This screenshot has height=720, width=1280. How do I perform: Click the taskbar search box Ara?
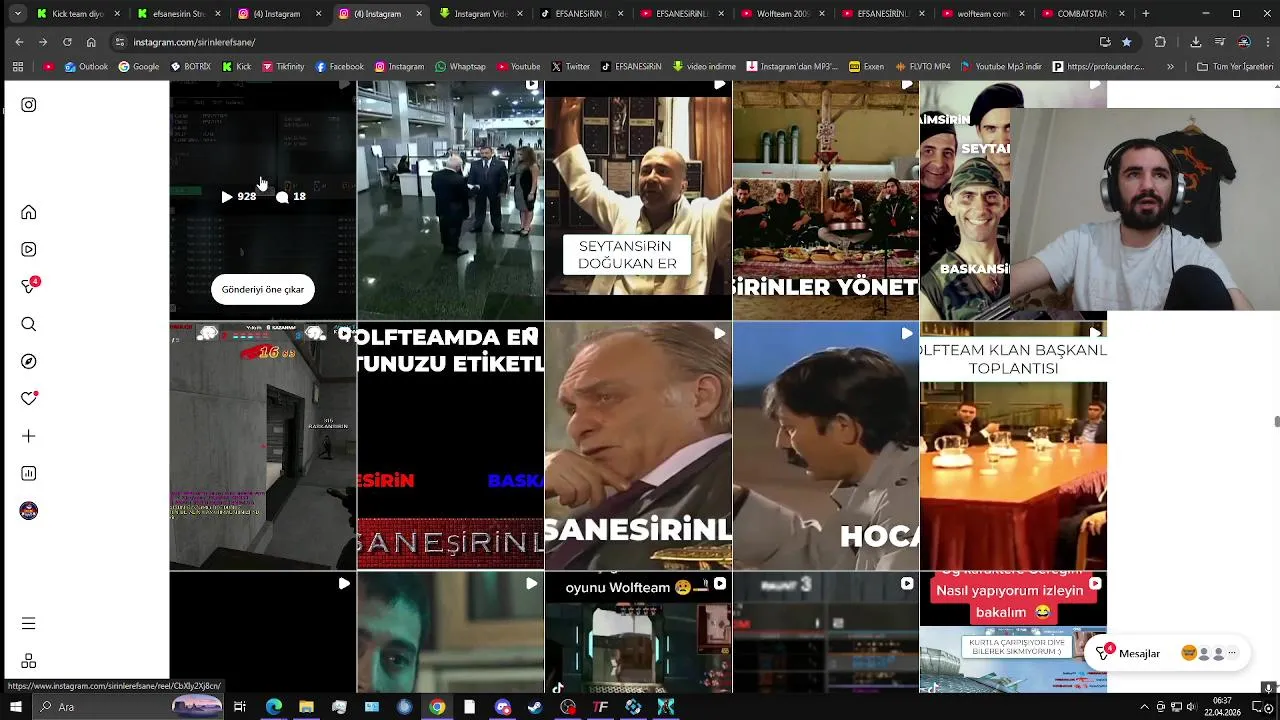(x=130, y=707)
